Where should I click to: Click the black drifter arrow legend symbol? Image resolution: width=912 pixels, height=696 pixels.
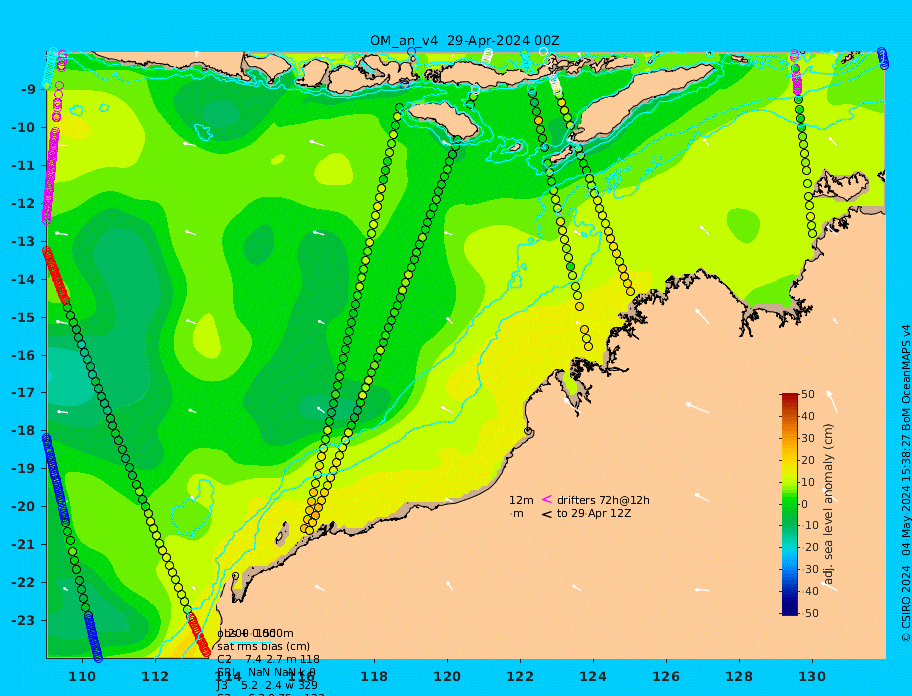547,514
